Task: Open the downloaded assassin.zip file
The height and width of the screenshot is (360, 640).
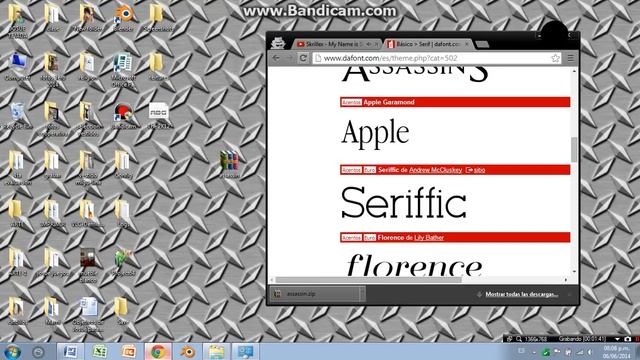Action: point(314,294)
